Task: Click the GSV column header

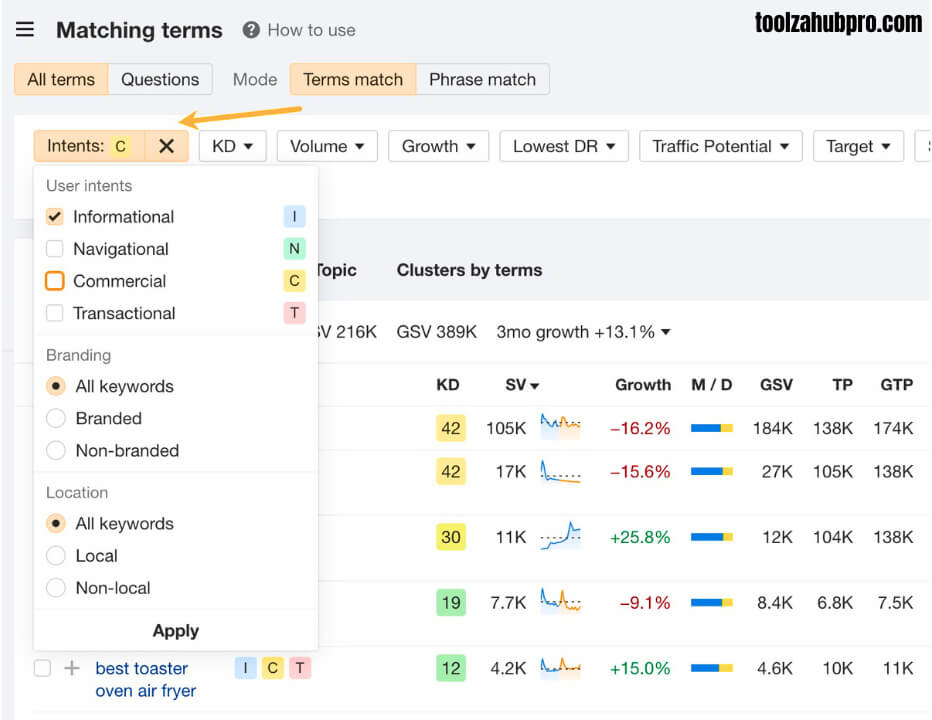Action: click(x=776, y=385)
